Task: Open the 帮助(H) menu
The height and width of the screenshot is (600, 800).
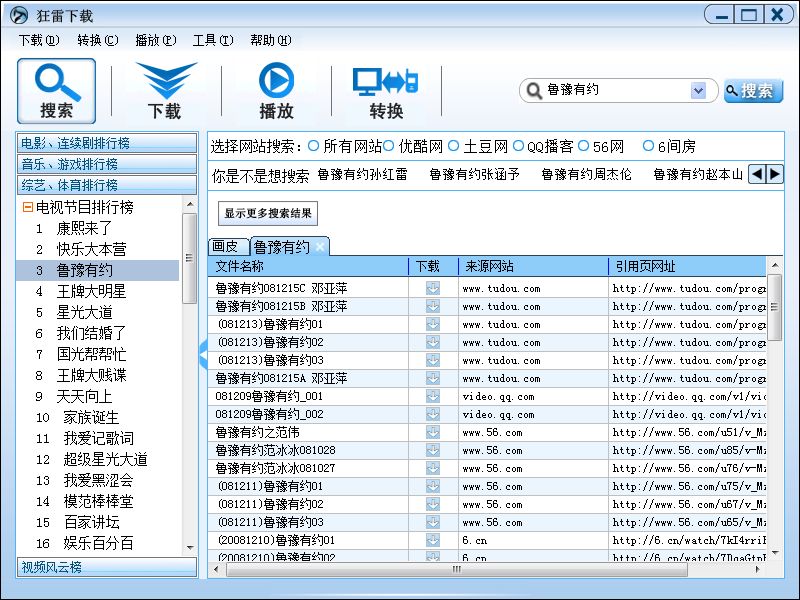Action: tap(270, 40)
